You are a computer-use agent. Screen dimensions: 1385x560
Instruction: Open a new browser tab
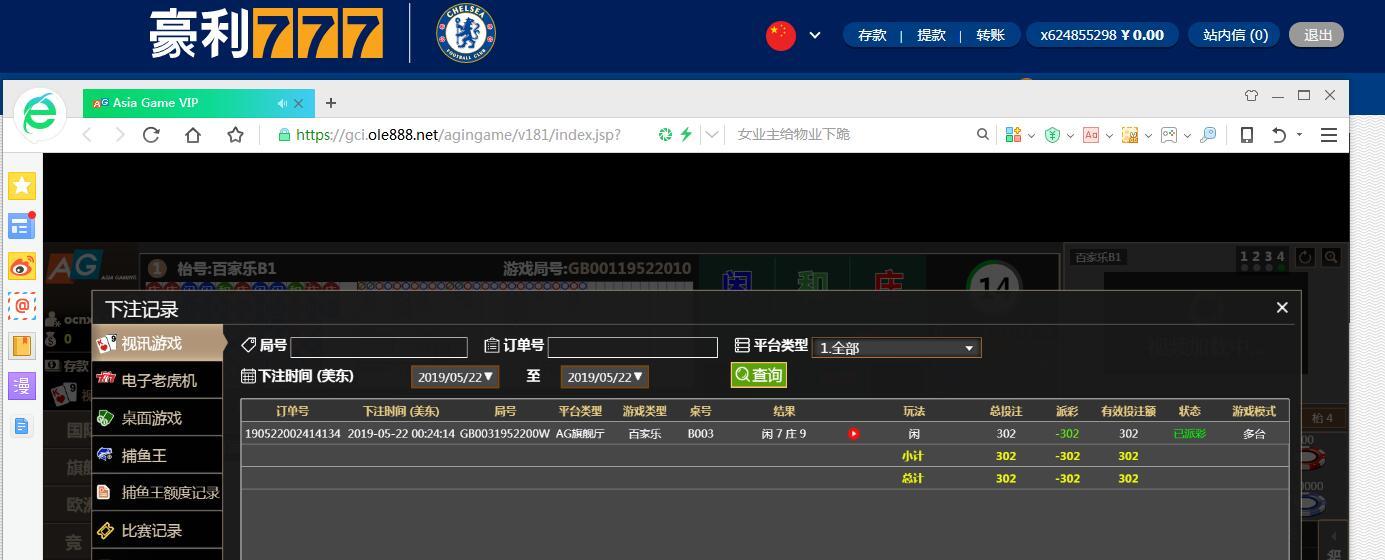tap(331, 103)
